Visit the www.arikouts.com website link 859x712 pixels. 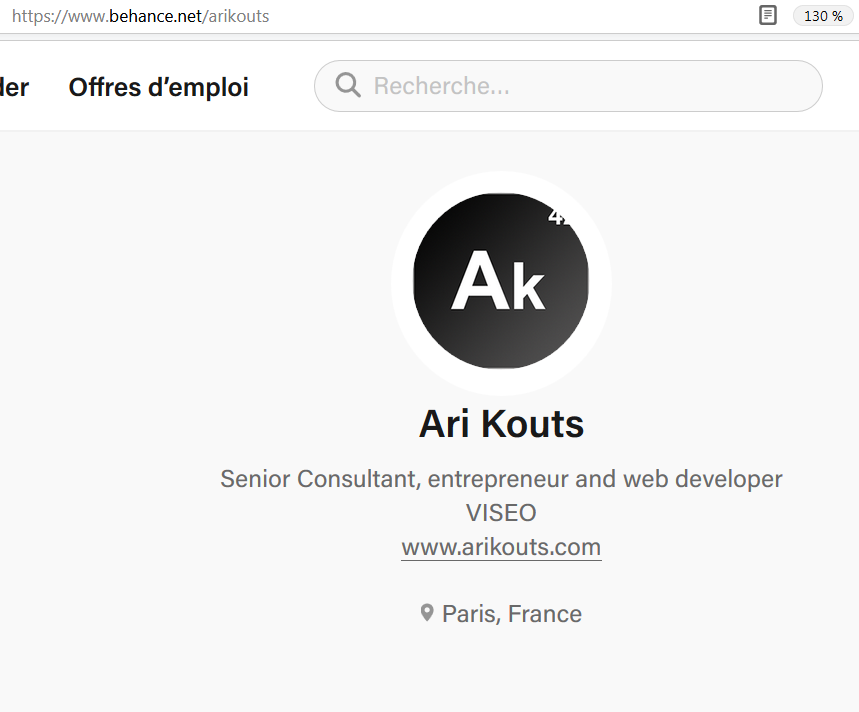click(x=501, y=547)
